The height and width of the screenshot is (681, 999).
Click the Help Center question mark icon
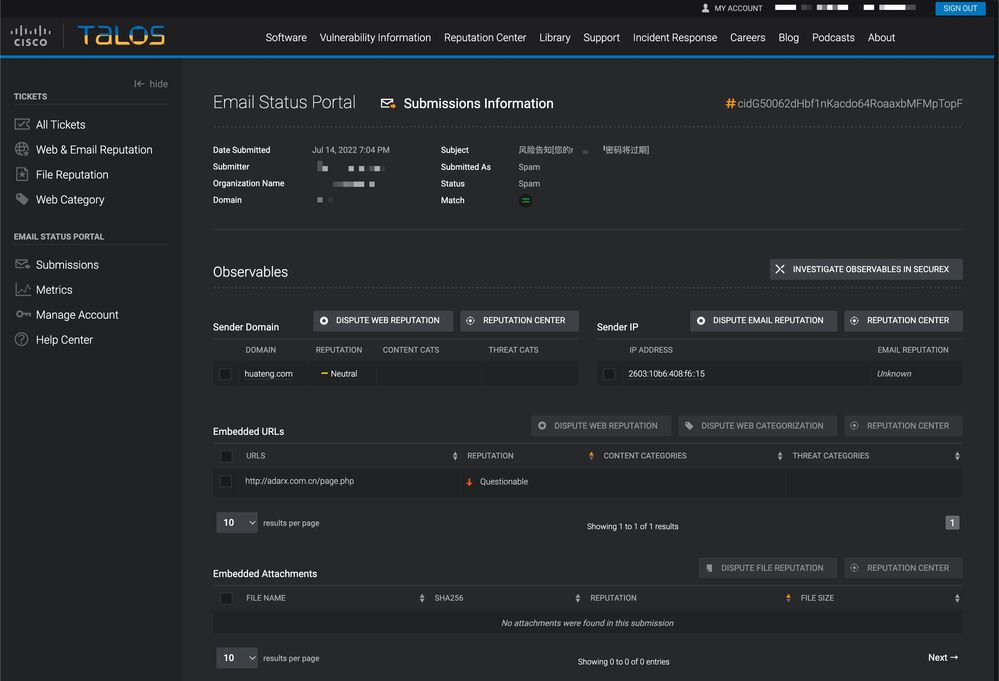click(22, 340)
